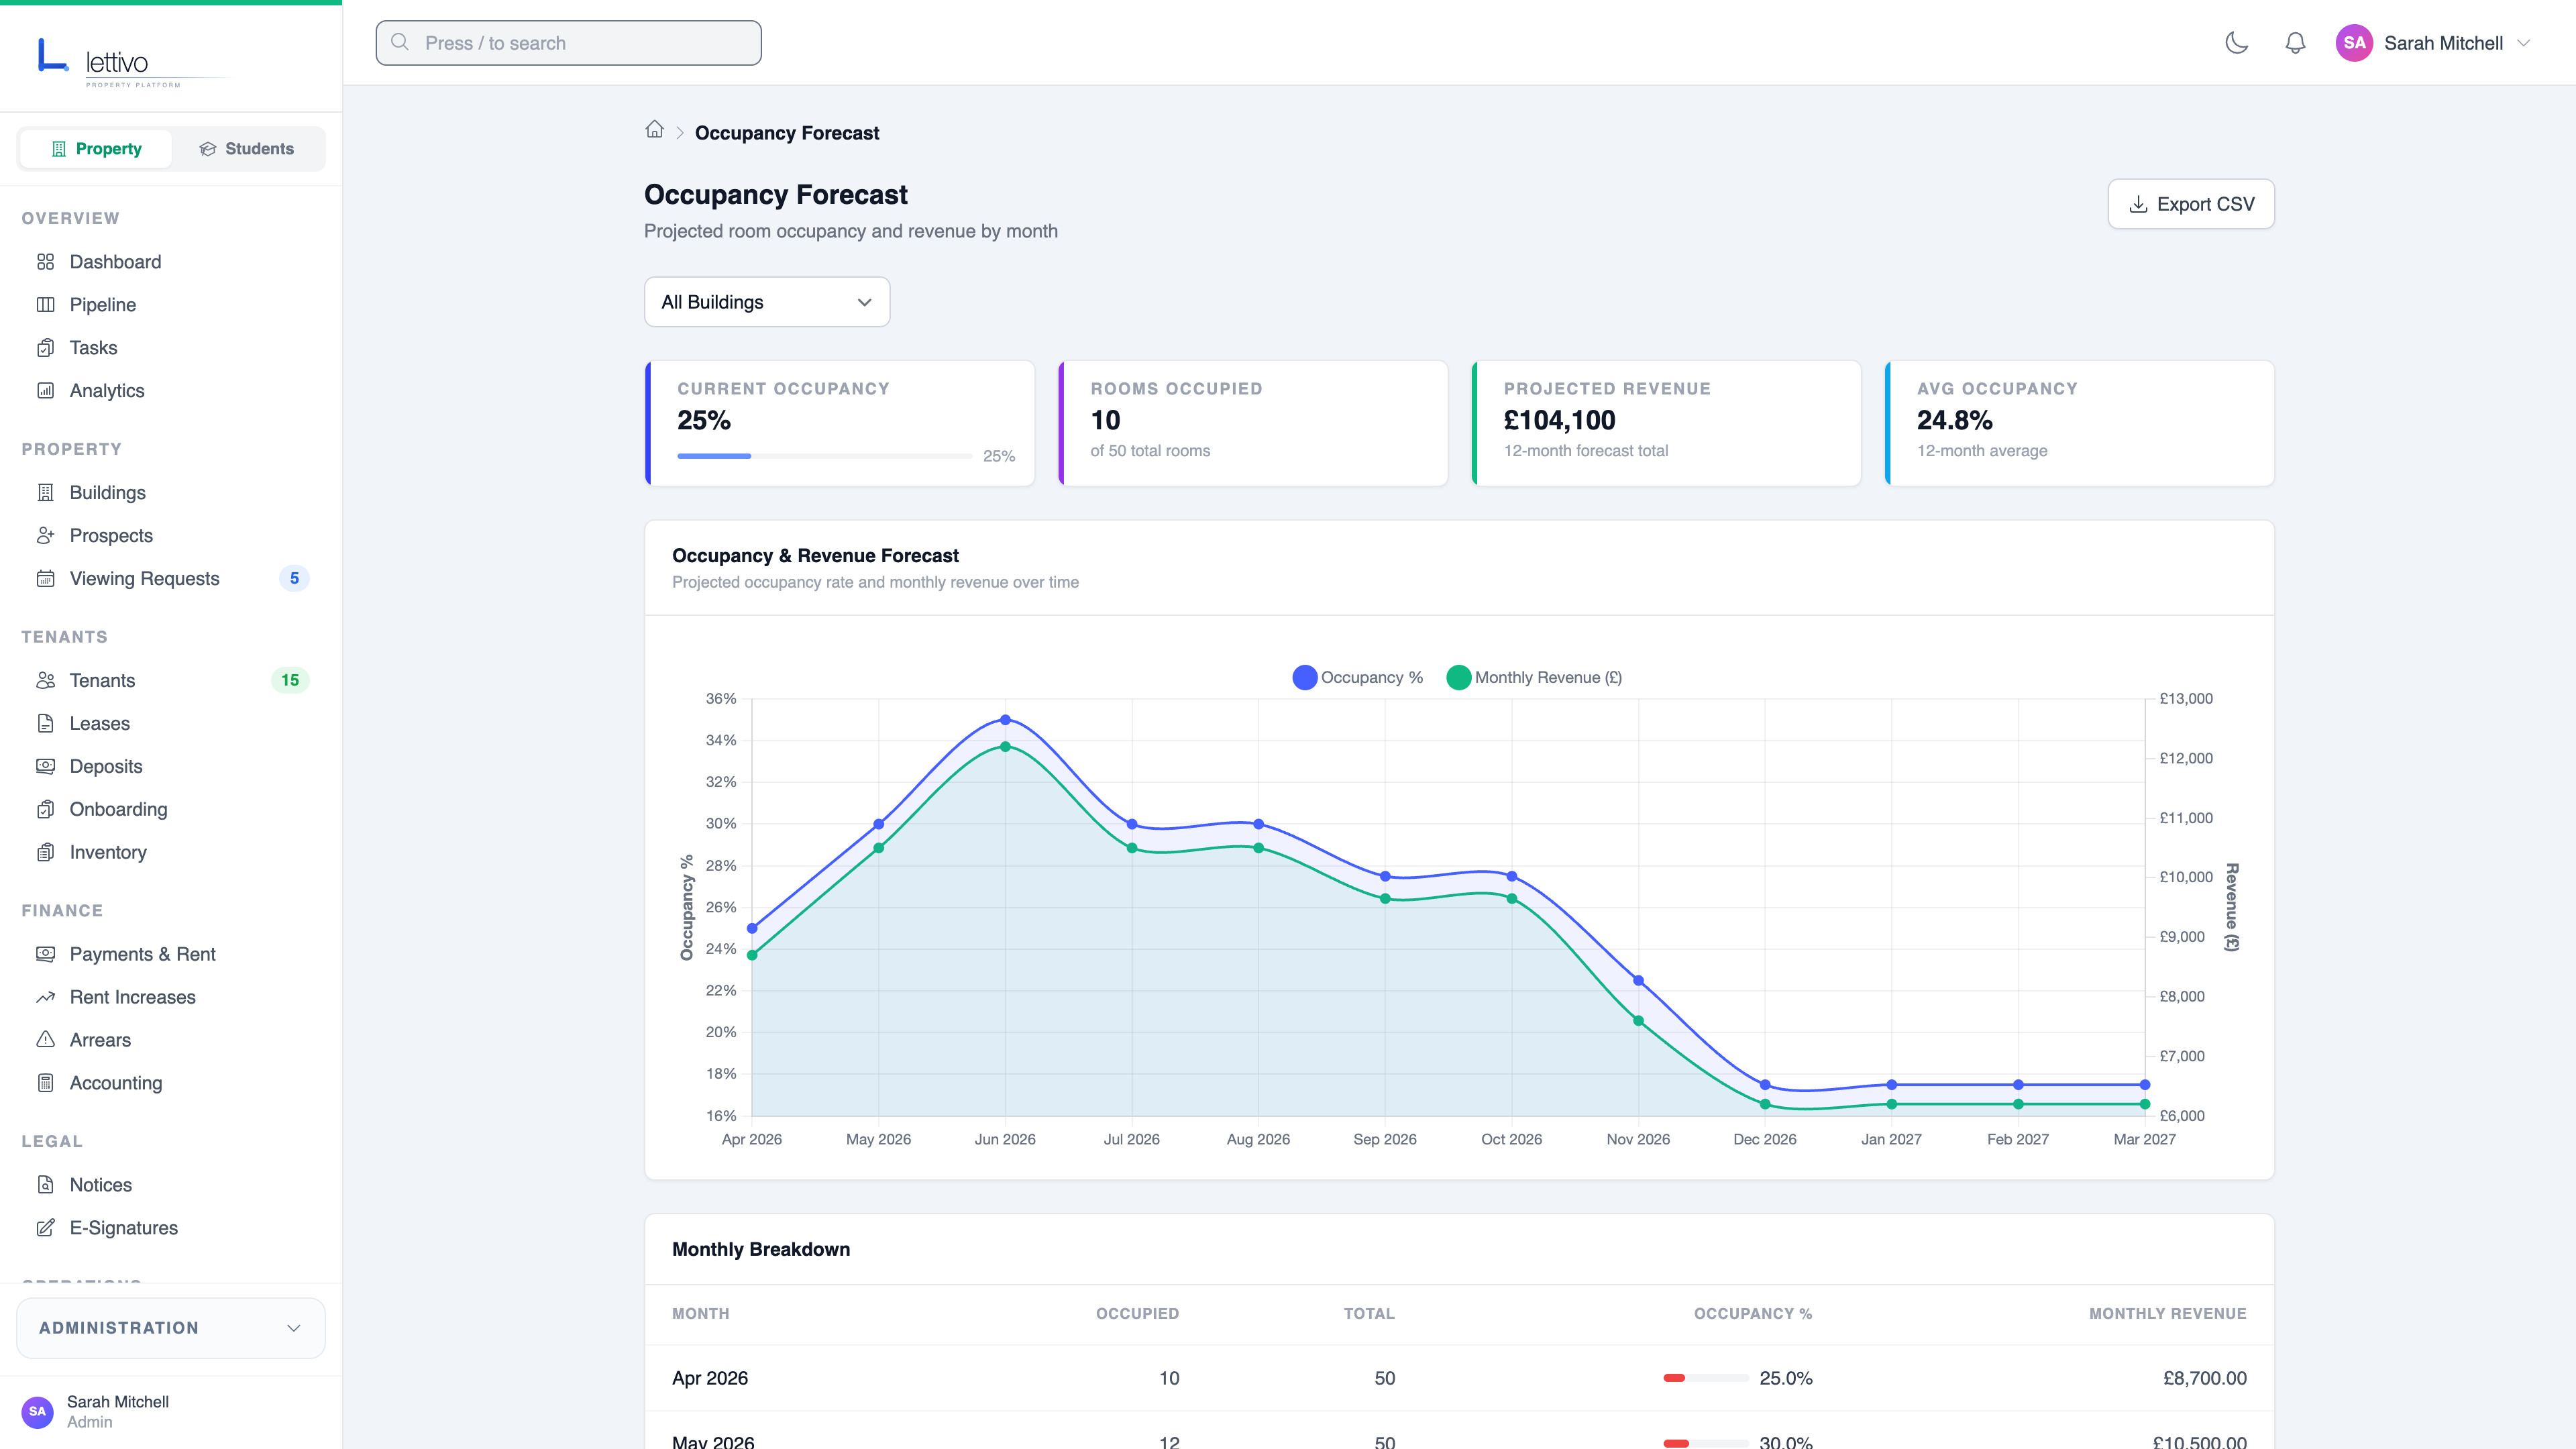Image resolution: width=2576 pixels, height=1449 pixels.
Task: Open the Deposits page icon
Action: point(46,766)
